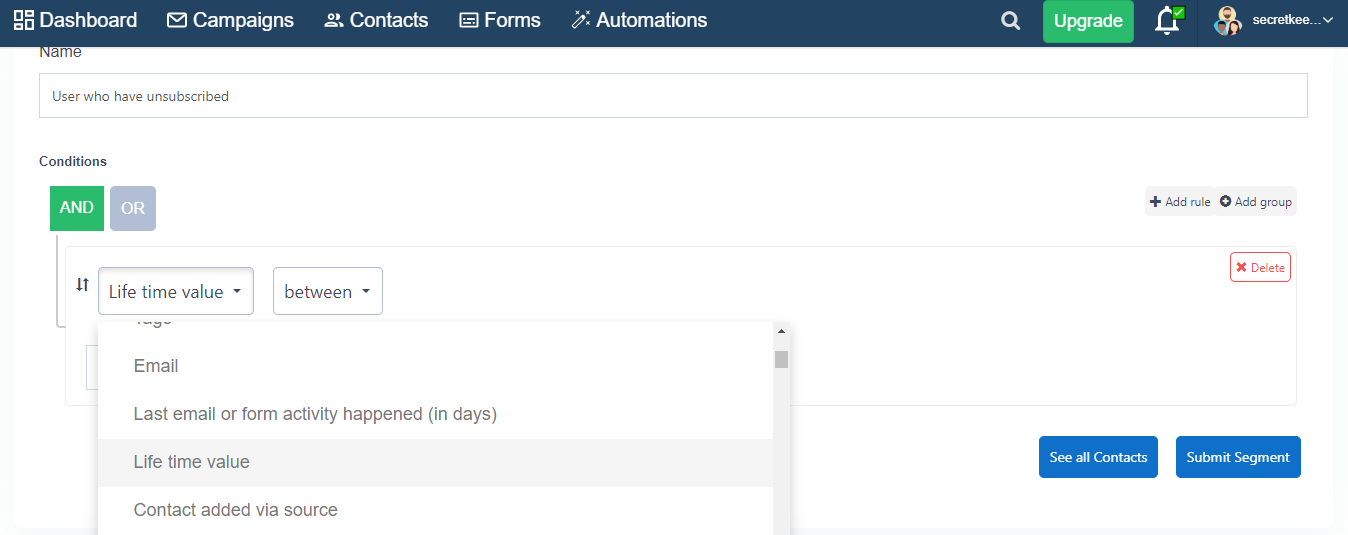Image resolution: width=1348 pixels, height=535 pixels.
Task: Click the Dashboard grid icon
Action: click(24, 20)
